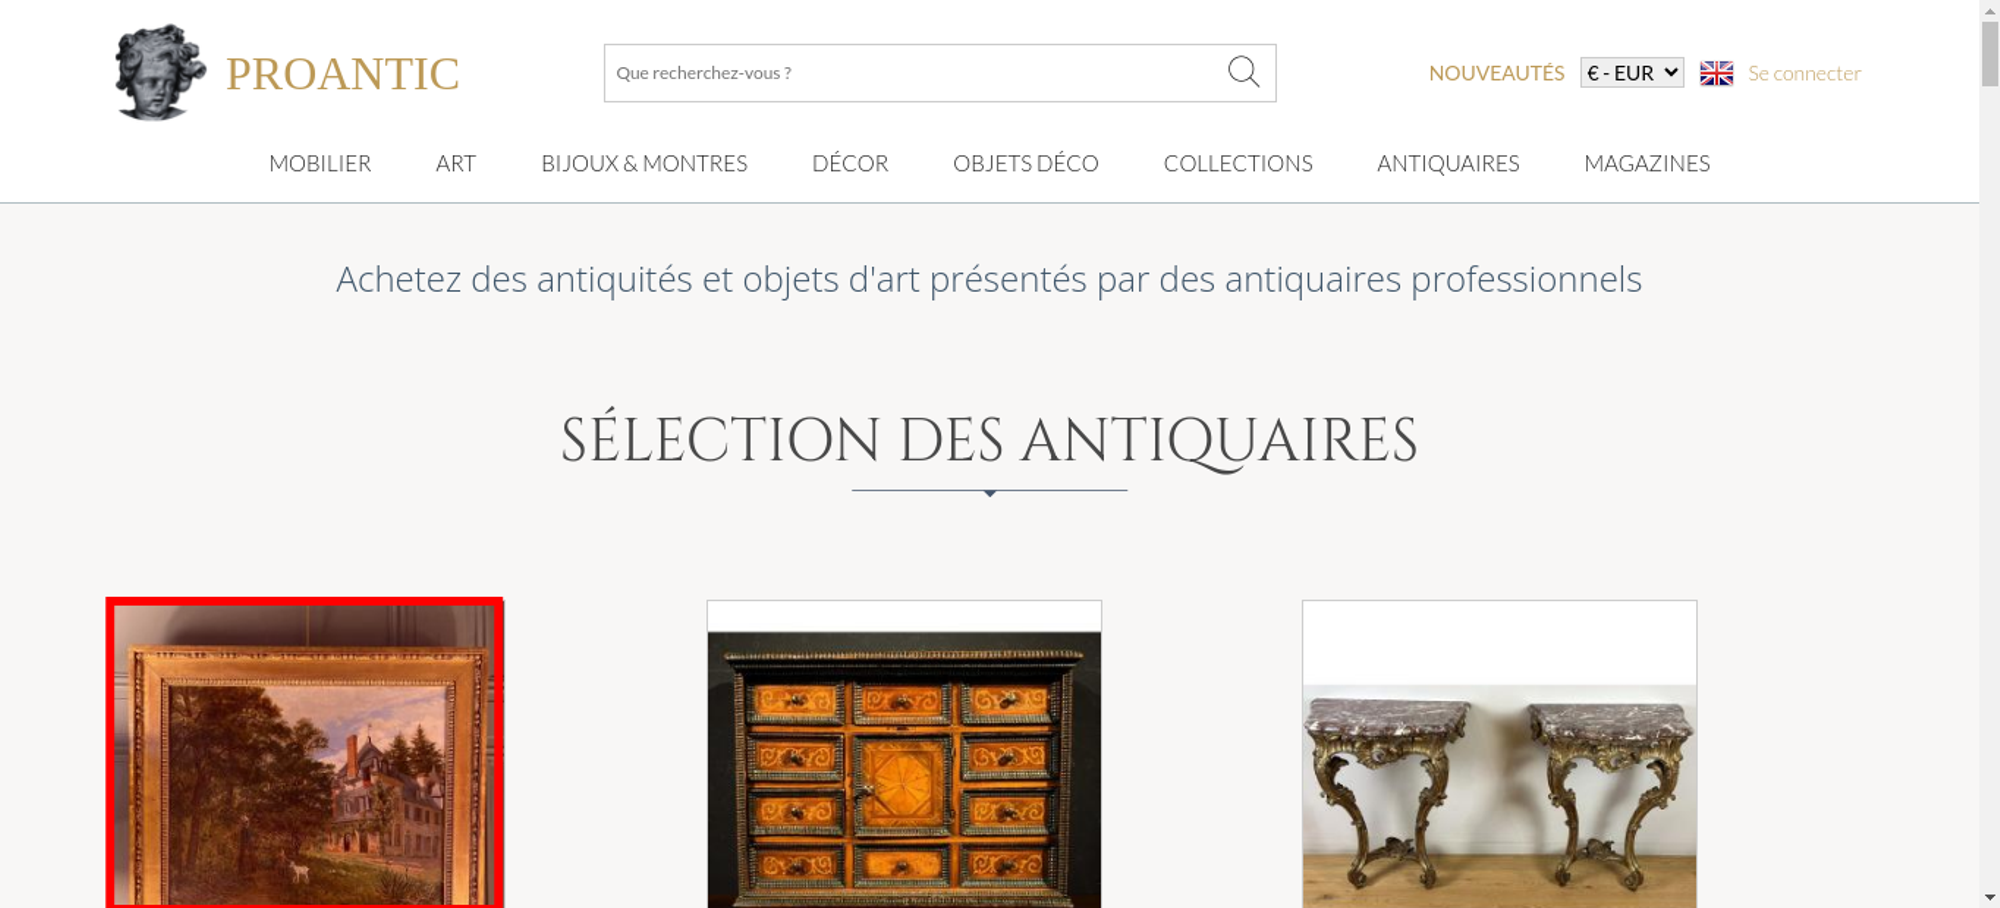2000x908 pixels.
Task: Open the MOBILIER menu
Action: [320, 163]
